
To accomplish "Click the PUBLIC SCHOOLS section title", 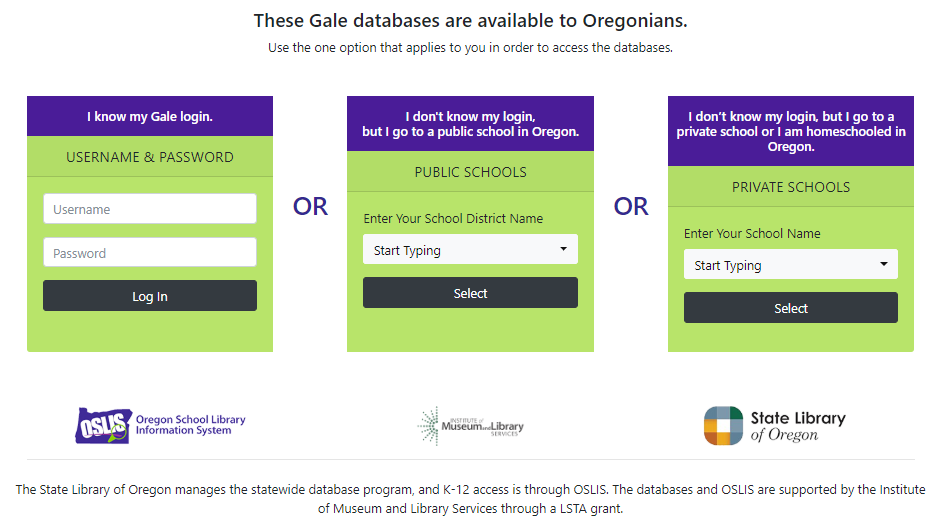I will [470, 172].
